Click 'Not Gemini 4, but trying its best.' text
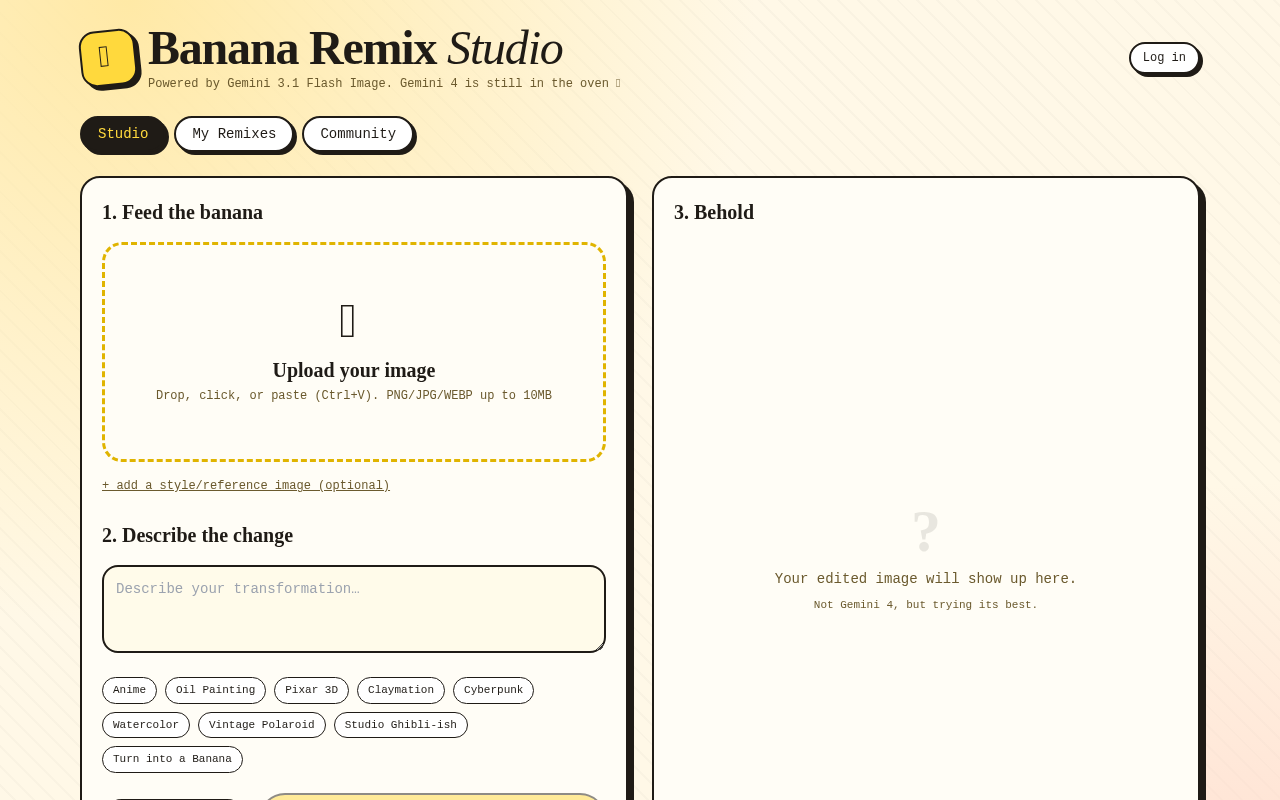The image size is (1280, 800). (926, 605)
